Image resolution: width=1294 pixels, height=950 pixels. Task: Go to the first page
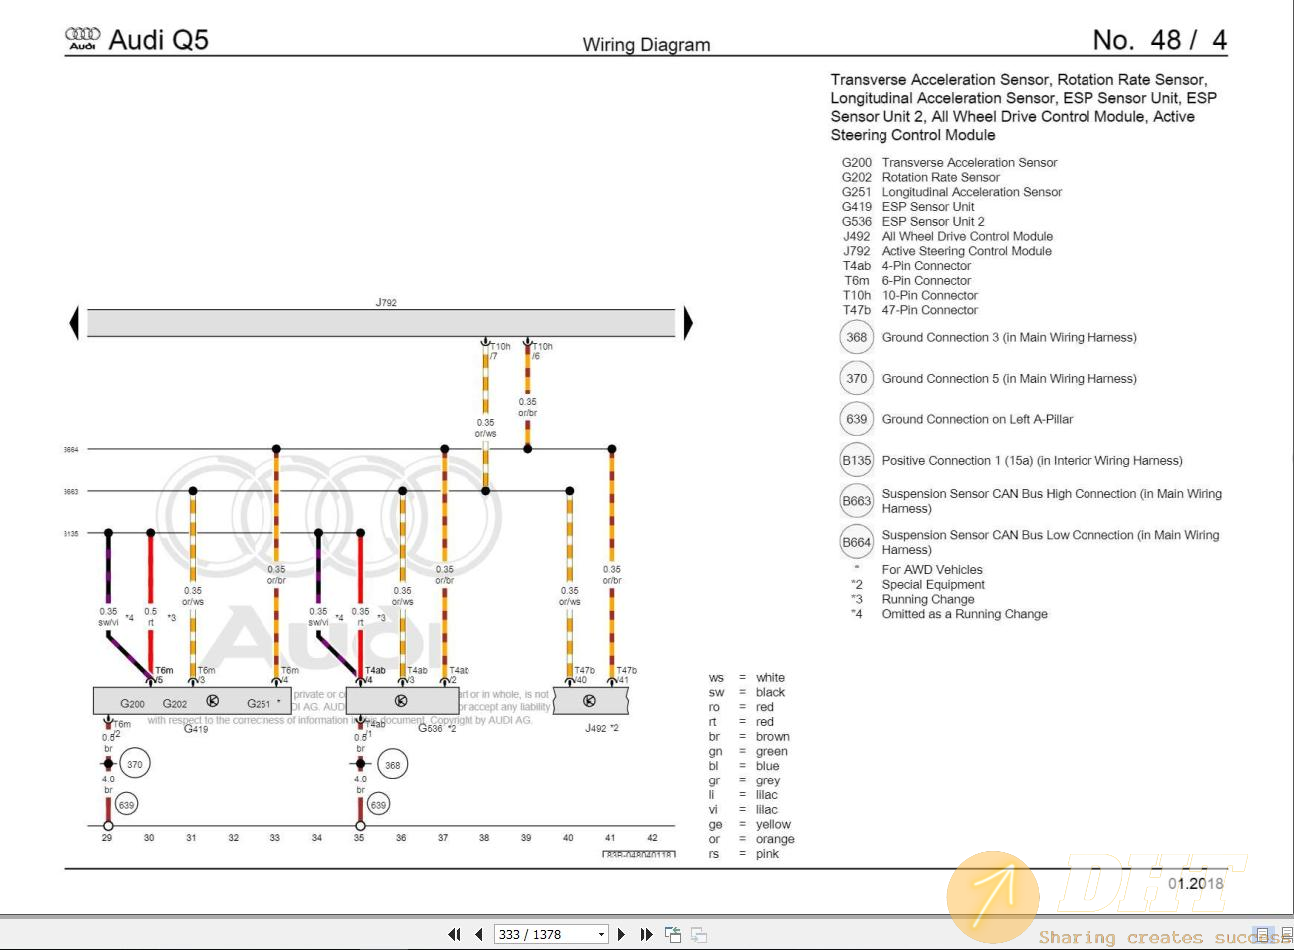tap(455, 934)
